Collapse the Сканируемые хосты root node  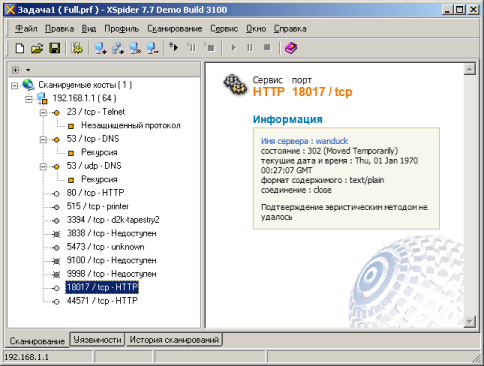point(15,86)
